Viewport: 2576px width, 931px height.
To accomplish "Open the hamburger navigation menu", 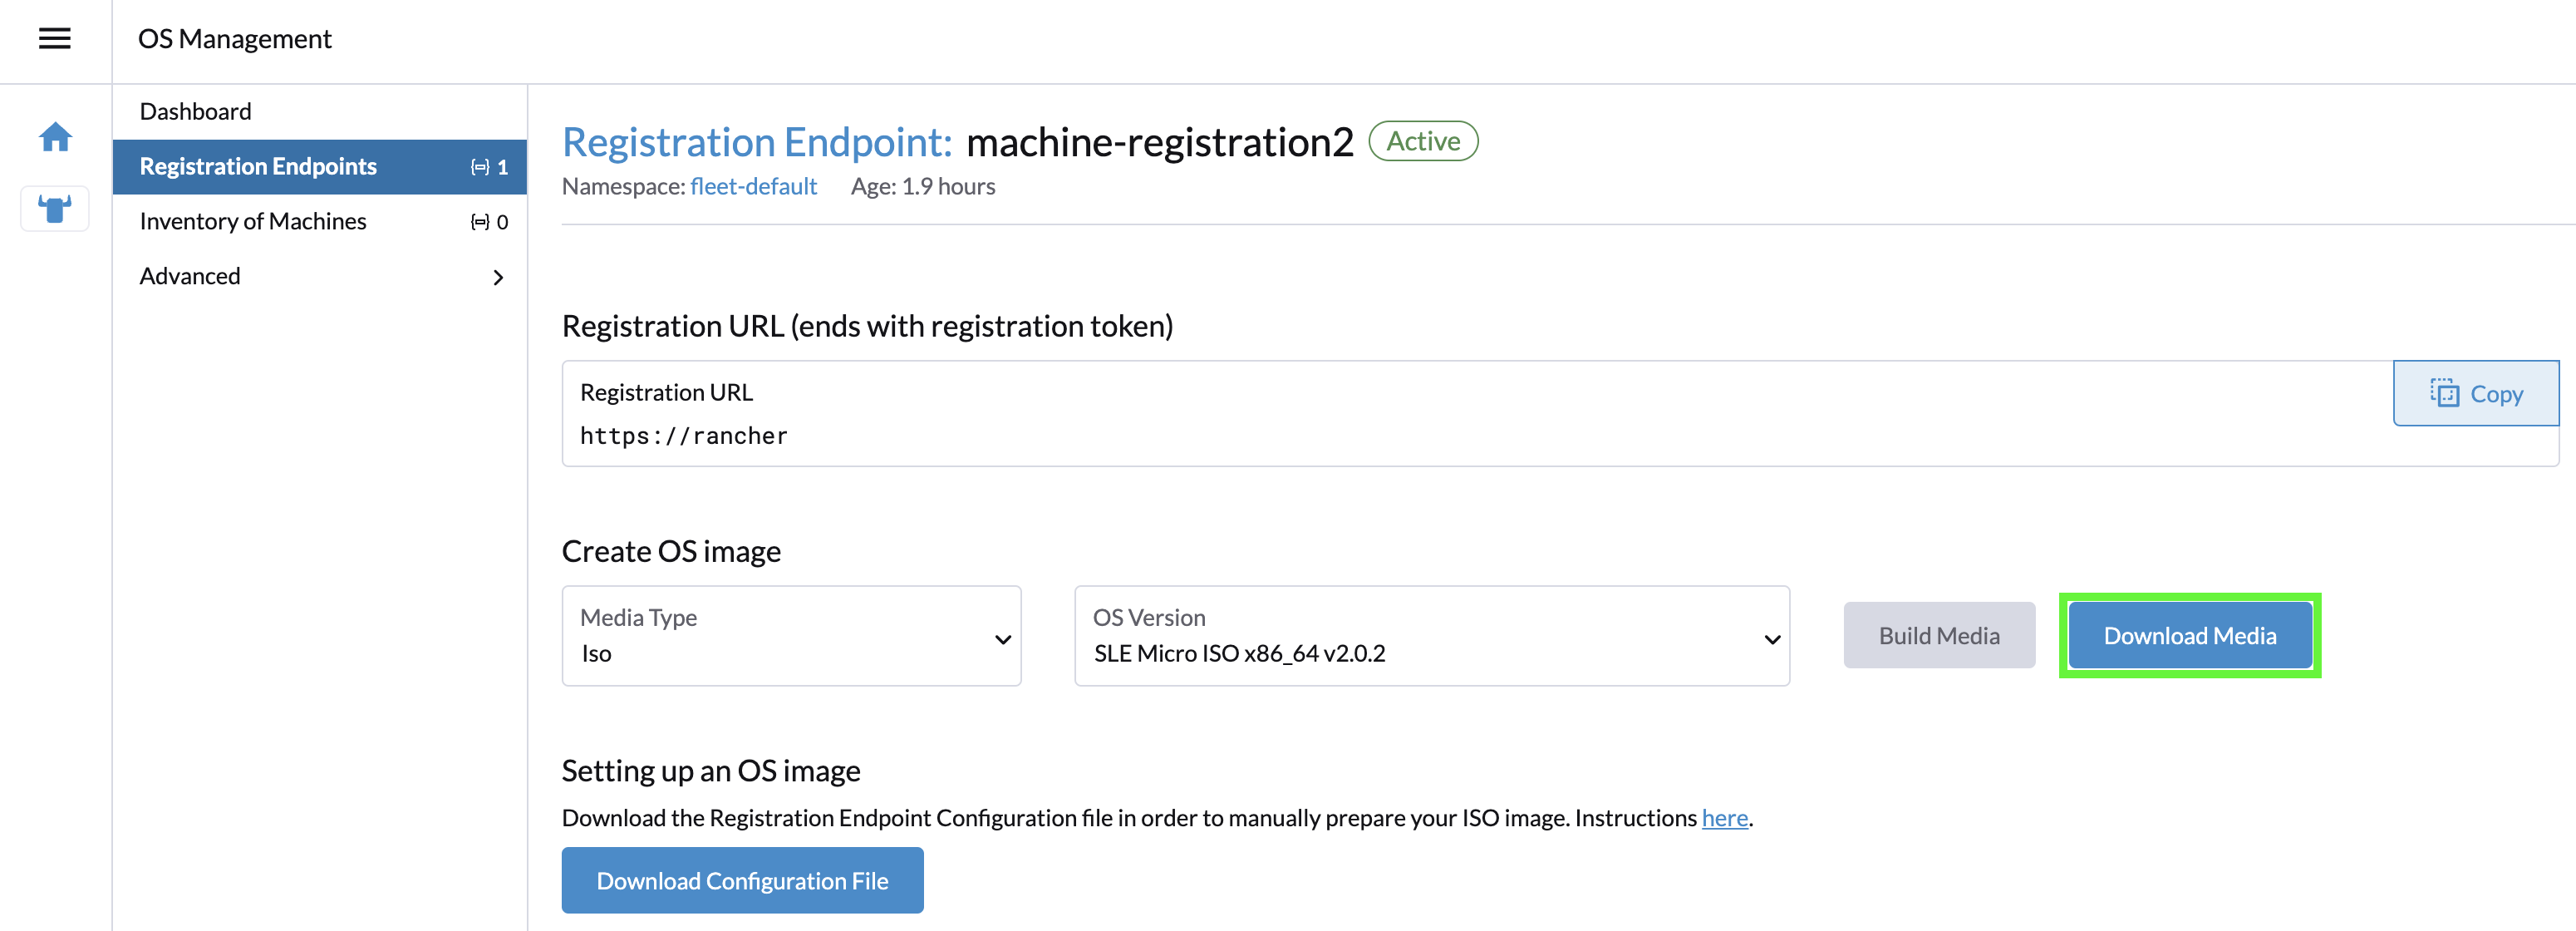I will click(x=54, y=38).
